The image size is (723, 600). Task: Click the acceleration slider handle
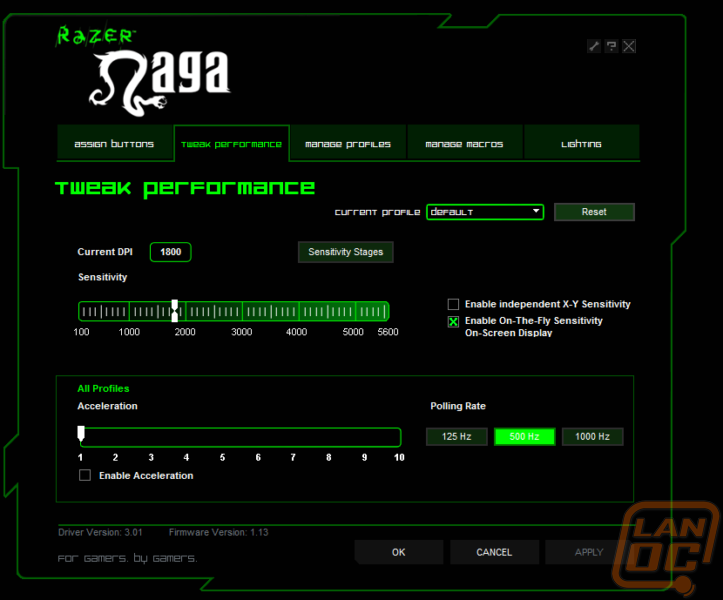[x=81, y=434]
